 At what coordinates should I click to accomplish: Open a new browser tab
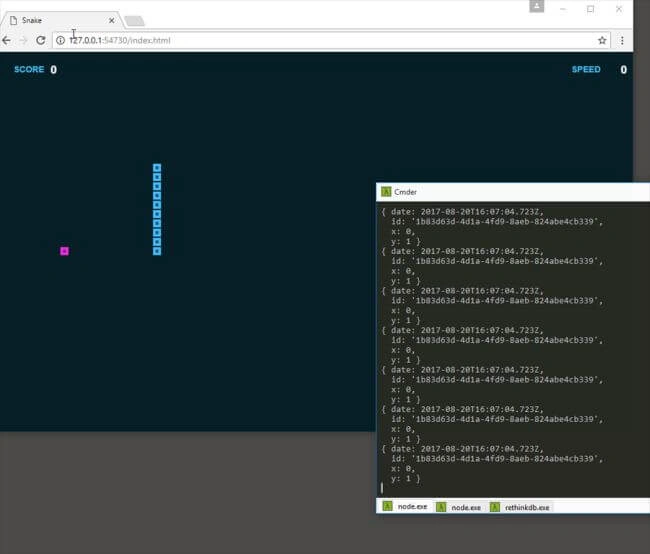click(x=134, y=21)
